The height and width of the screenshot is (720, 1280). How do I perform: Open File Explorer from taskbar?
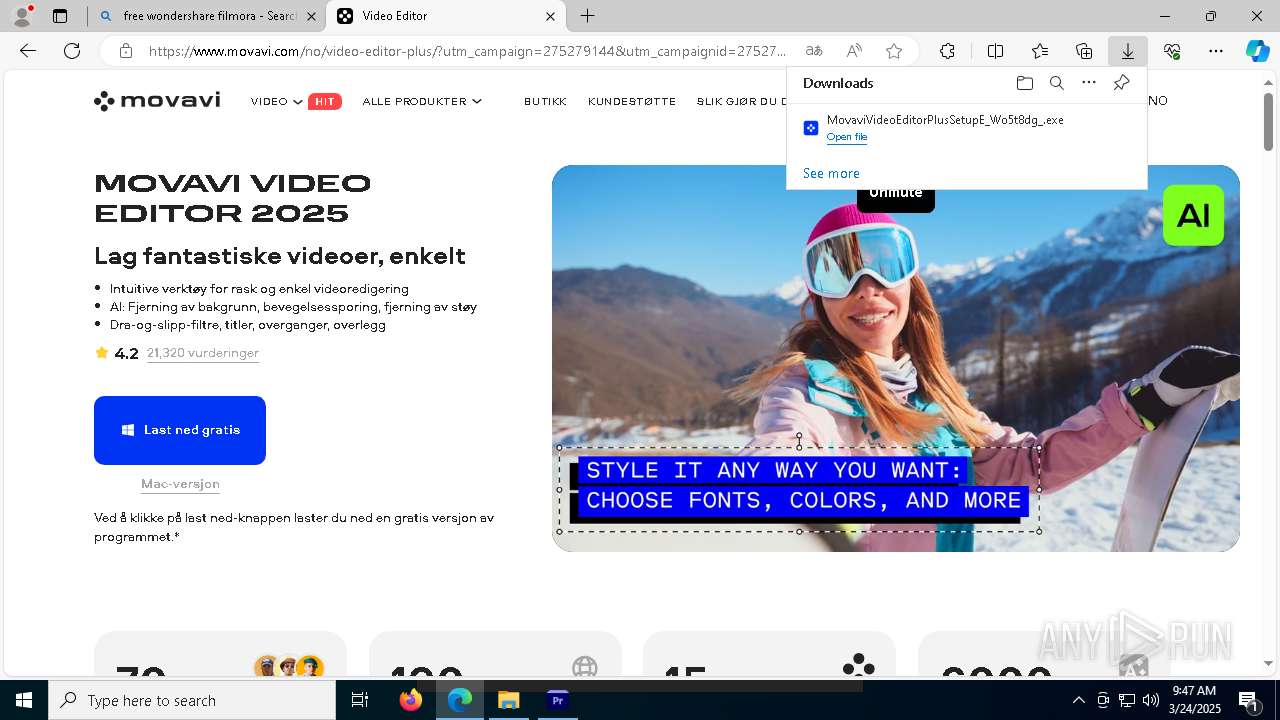tap(509, 700)
